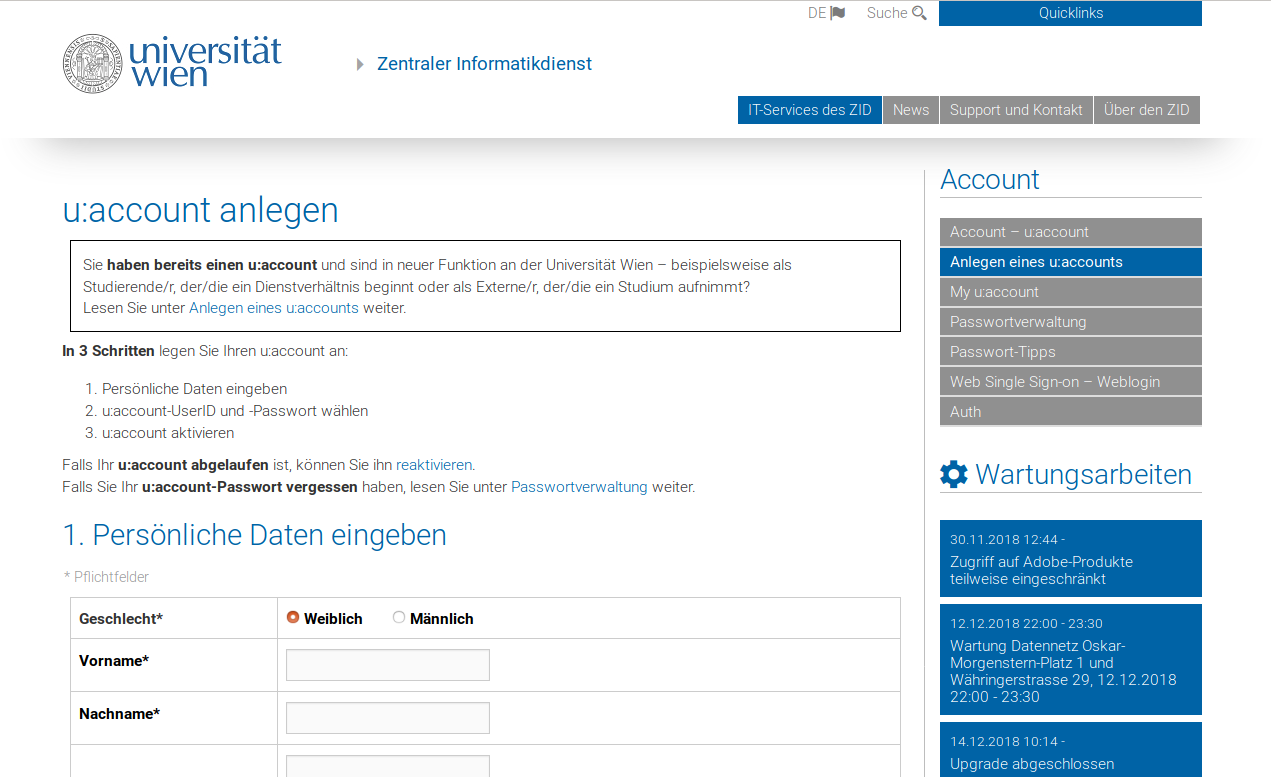Open IT-Services des ZID menu
The width and height of the screenshot is (1271, 777).
[810, 110]
